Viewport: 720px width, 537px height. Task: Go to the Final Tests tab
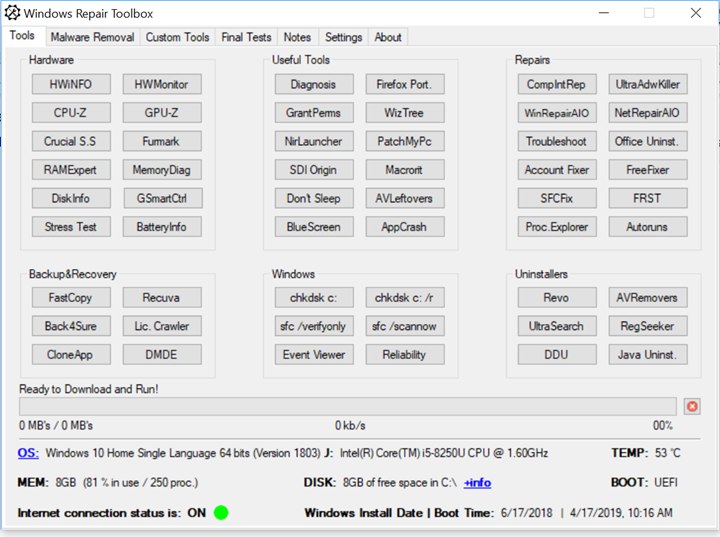tap(246, 37)
